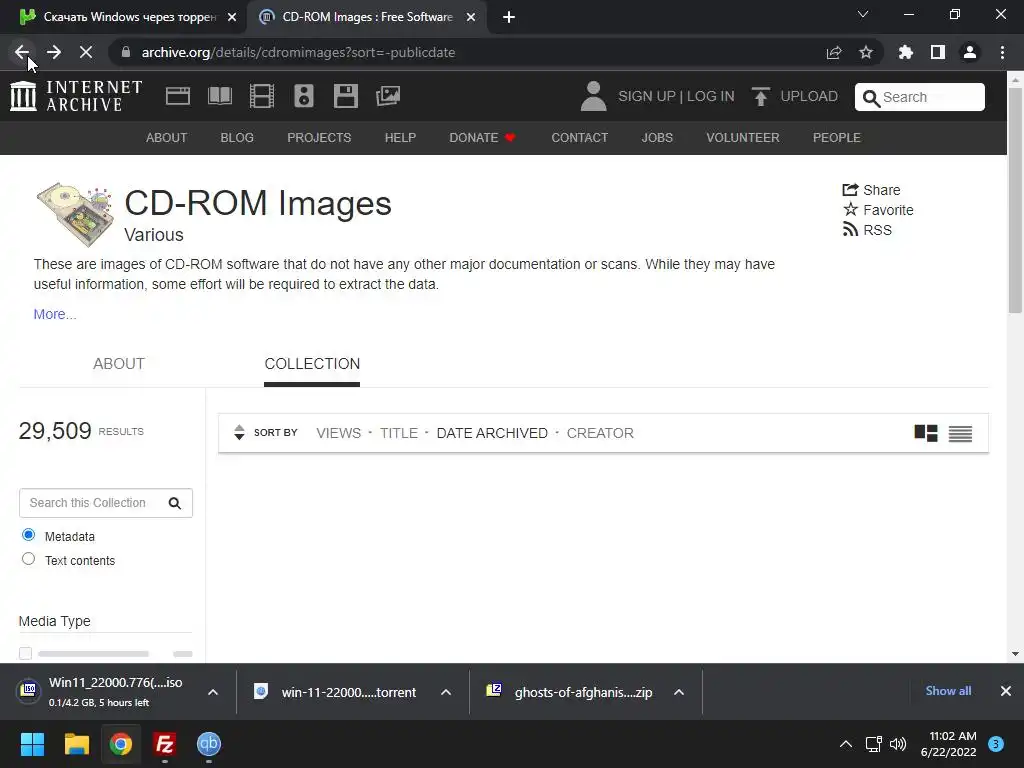Click the Favorite star icon

point(850,210)
